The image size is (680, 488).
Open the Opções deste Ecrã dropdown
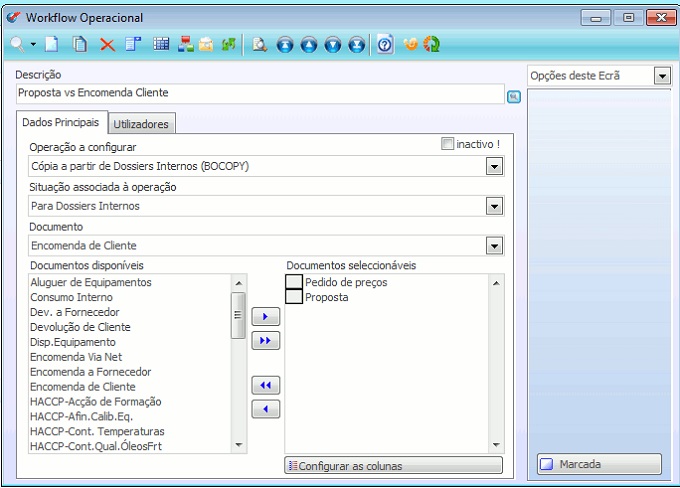coord(662,76)
